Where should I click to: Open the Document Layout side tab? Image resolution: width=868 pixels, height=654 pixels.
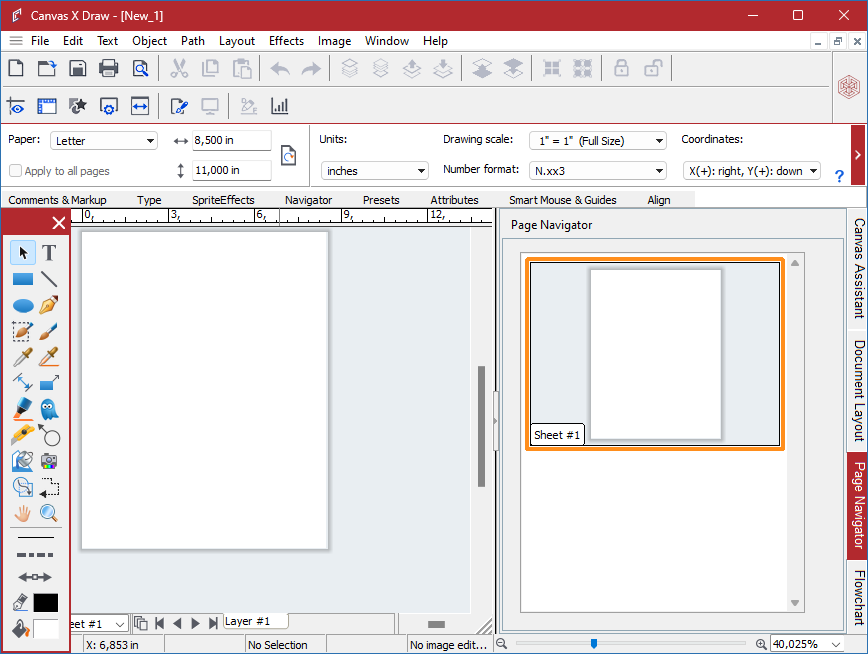857,391
